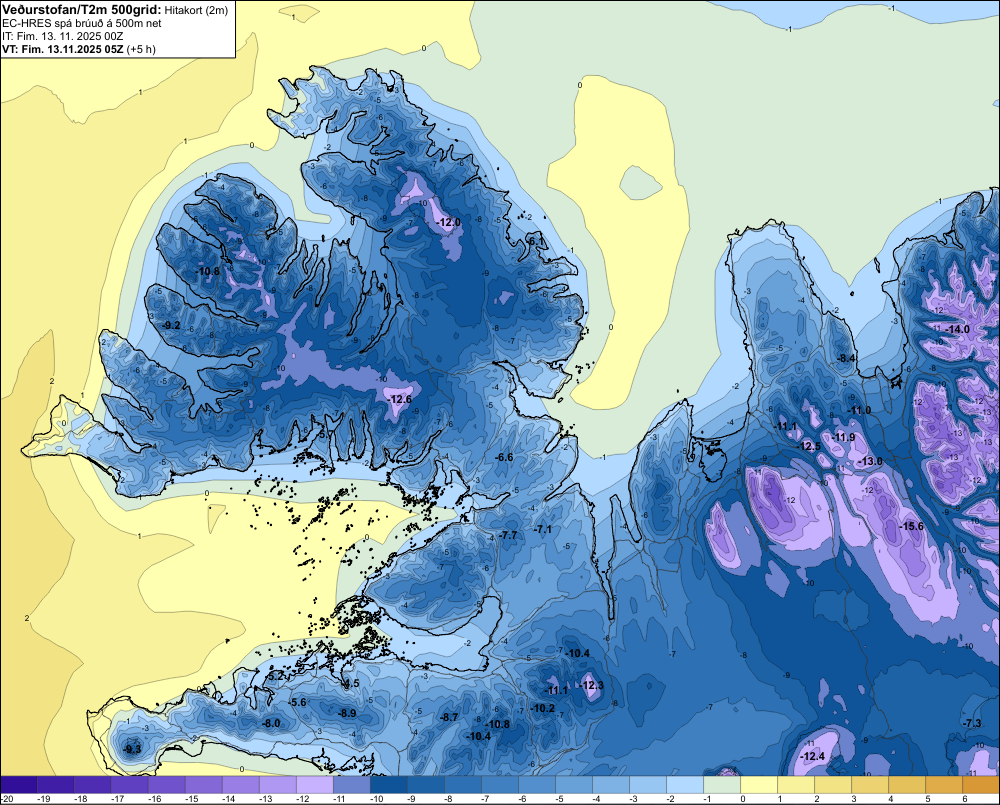Click the -13.0 temperature label
Screen dimensions: 1000x805
click(x=871, y=461)
